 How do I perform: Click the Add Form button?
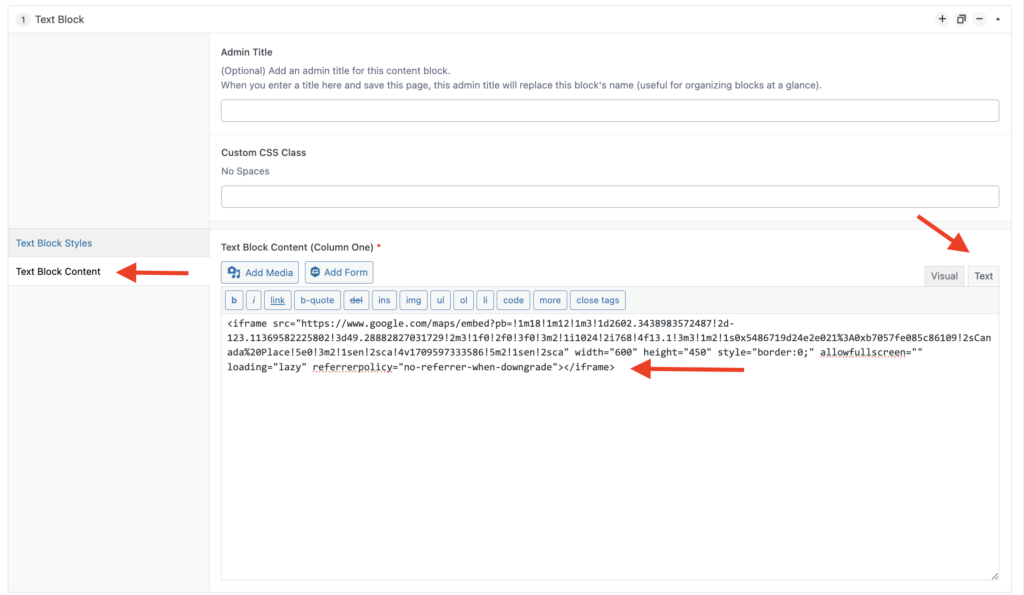pos(339,272)
